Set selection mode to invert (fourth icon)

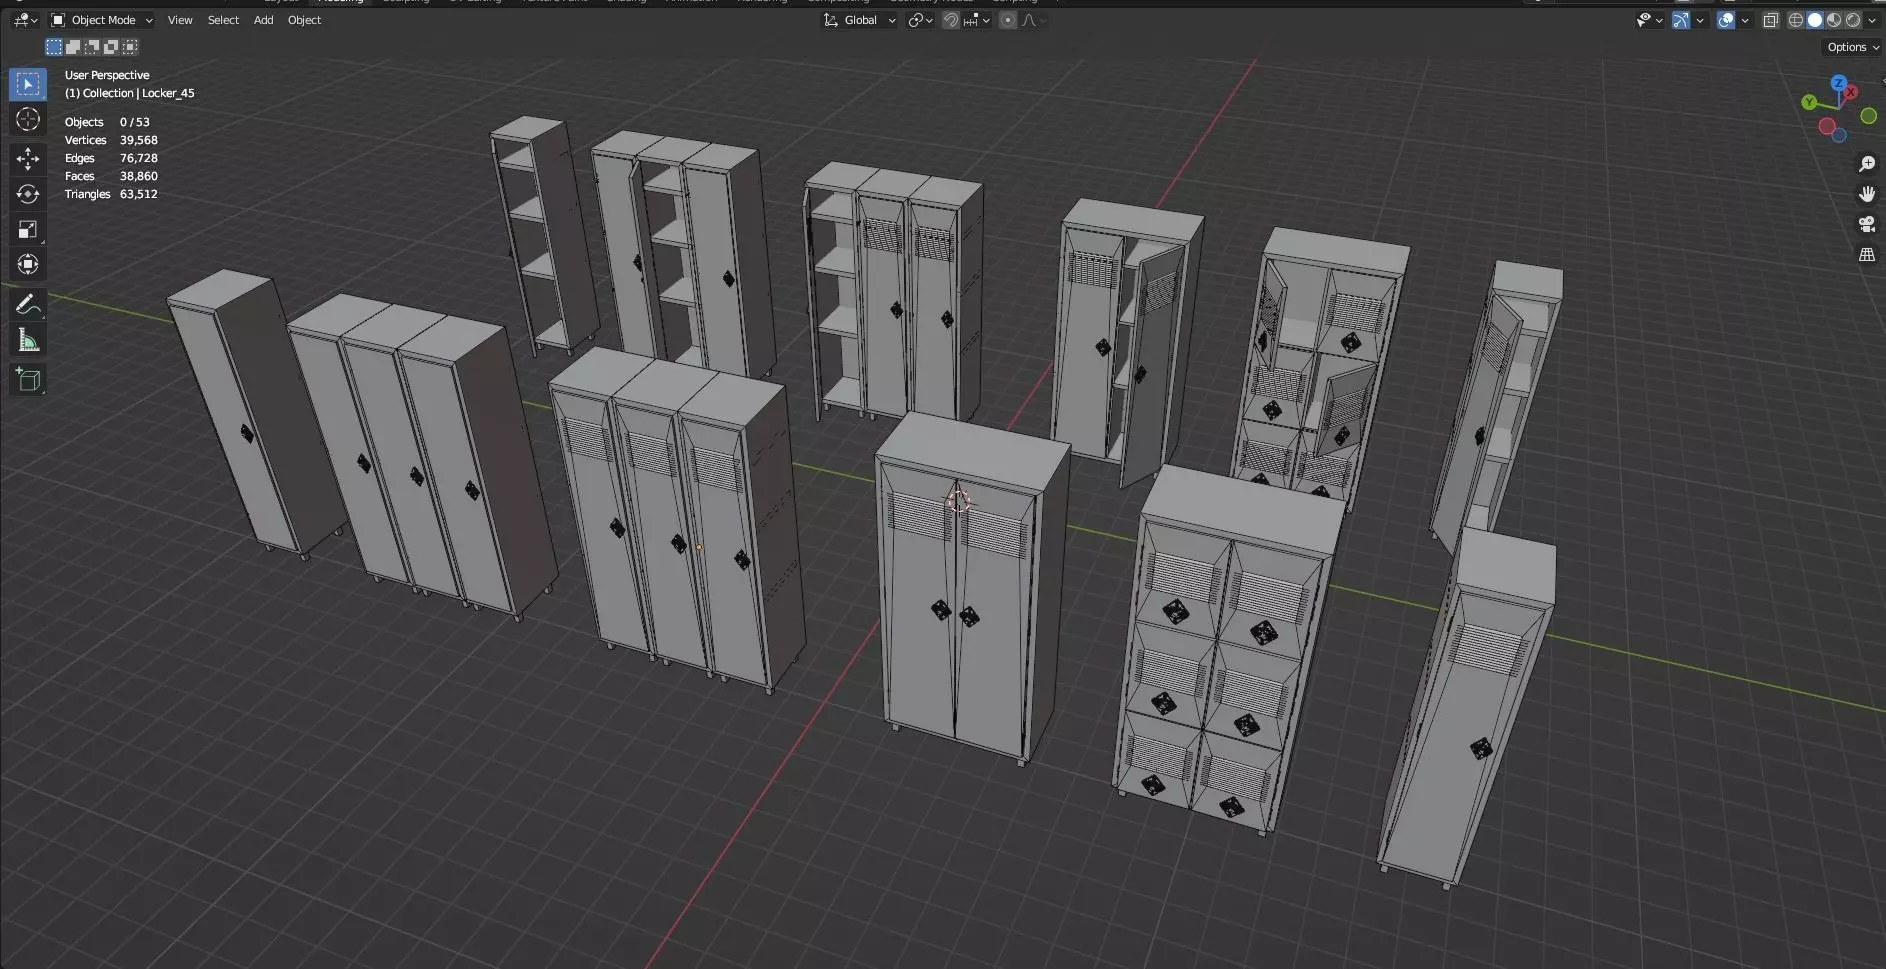click(111, 47)
